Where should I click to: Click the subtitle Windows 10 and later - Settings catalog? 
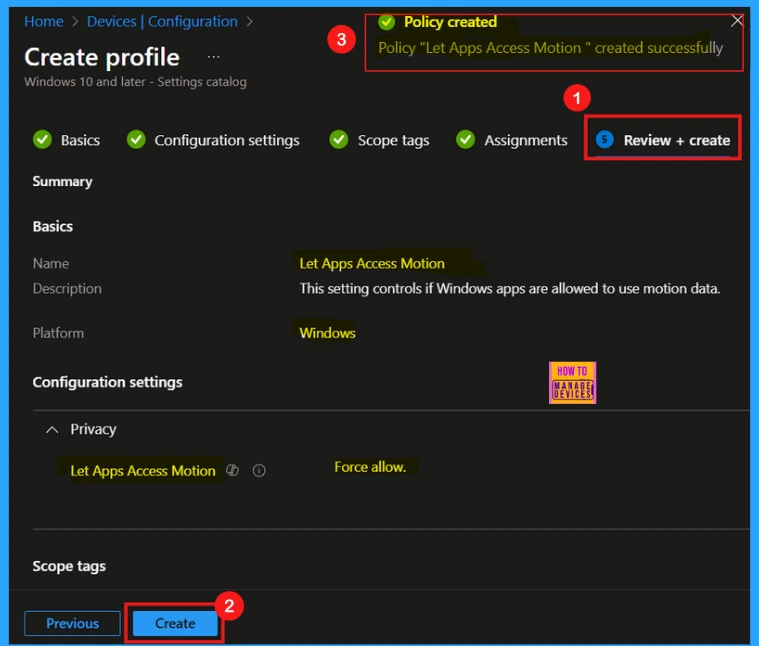[x=136, y=82]
